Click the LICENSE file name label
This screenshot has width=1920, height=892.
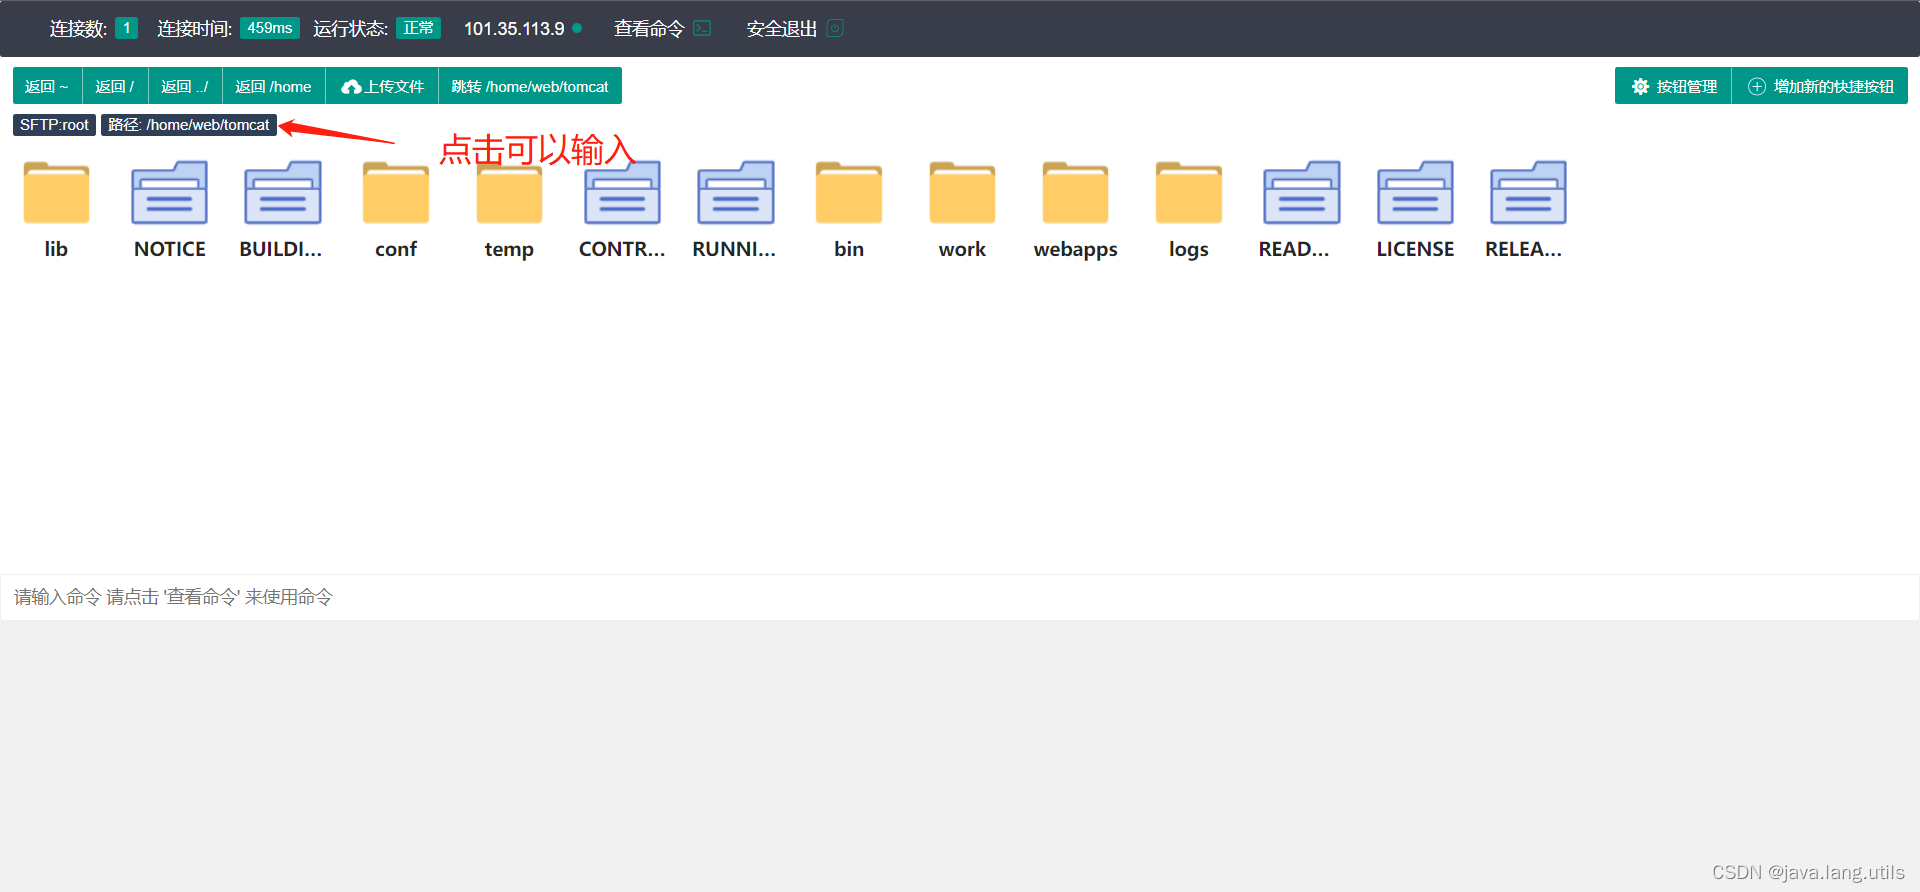(1415, 249)
